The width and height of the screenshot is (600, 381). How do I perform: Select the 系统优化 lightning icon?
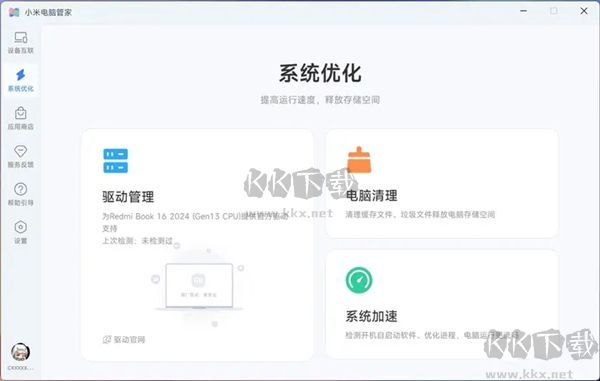pyautogui.click(x=21, y=75)
